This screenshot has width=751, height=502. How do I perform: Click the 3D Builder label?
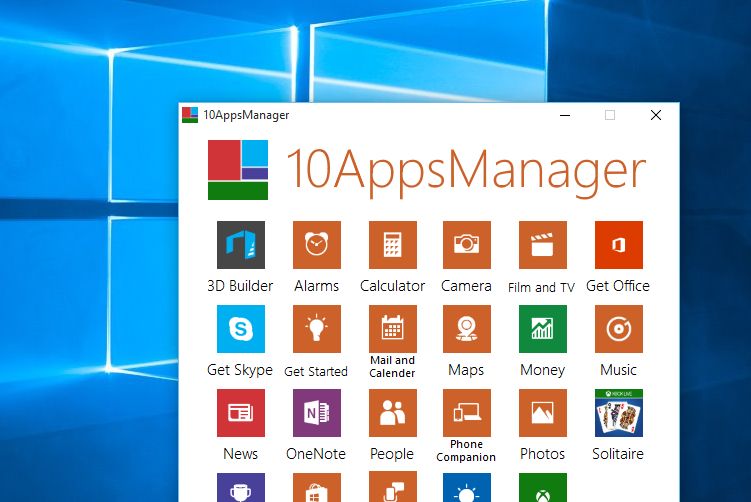click(240, 286)
